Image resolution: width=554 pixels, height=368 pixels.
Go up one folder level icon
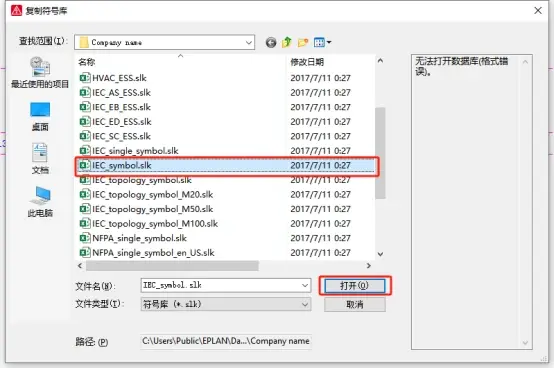(287, 42)
